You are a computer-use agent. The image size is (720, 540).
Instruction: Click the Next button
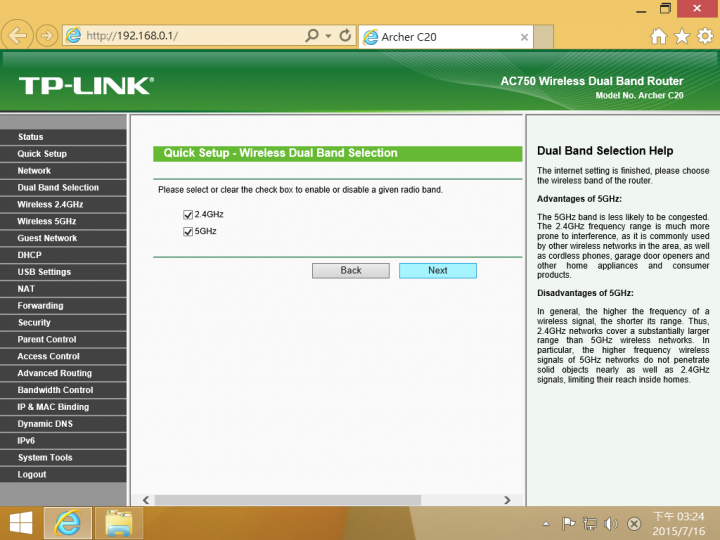tap(438, 270)
